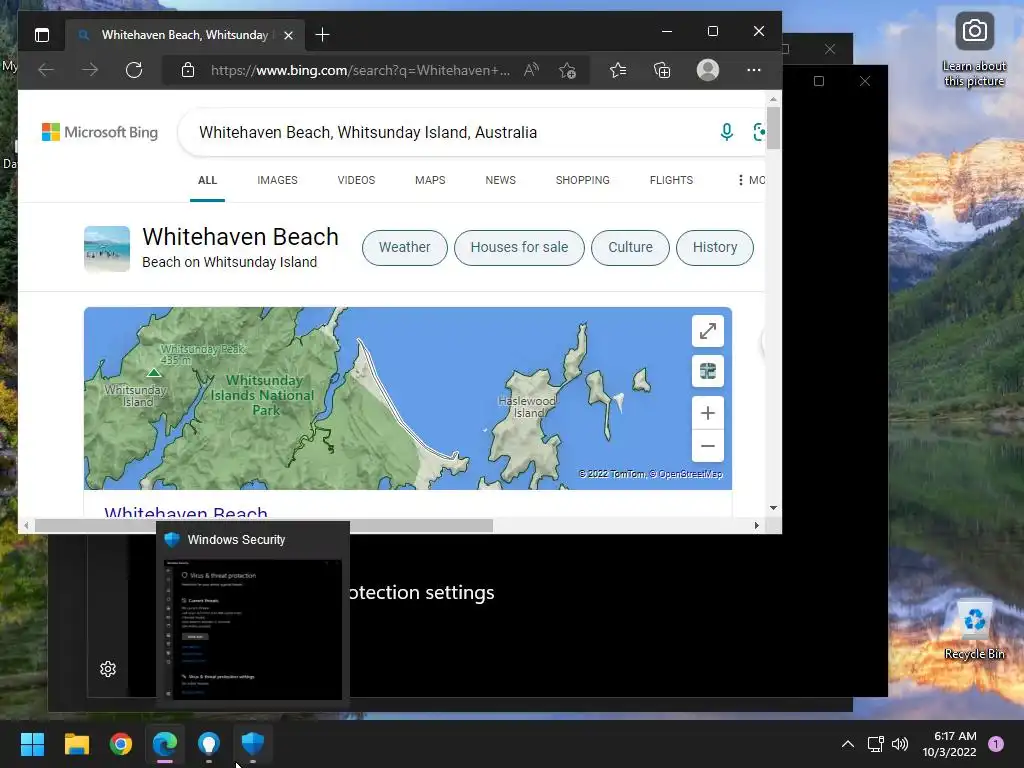Open Bing visual search icon

[759, 132]
